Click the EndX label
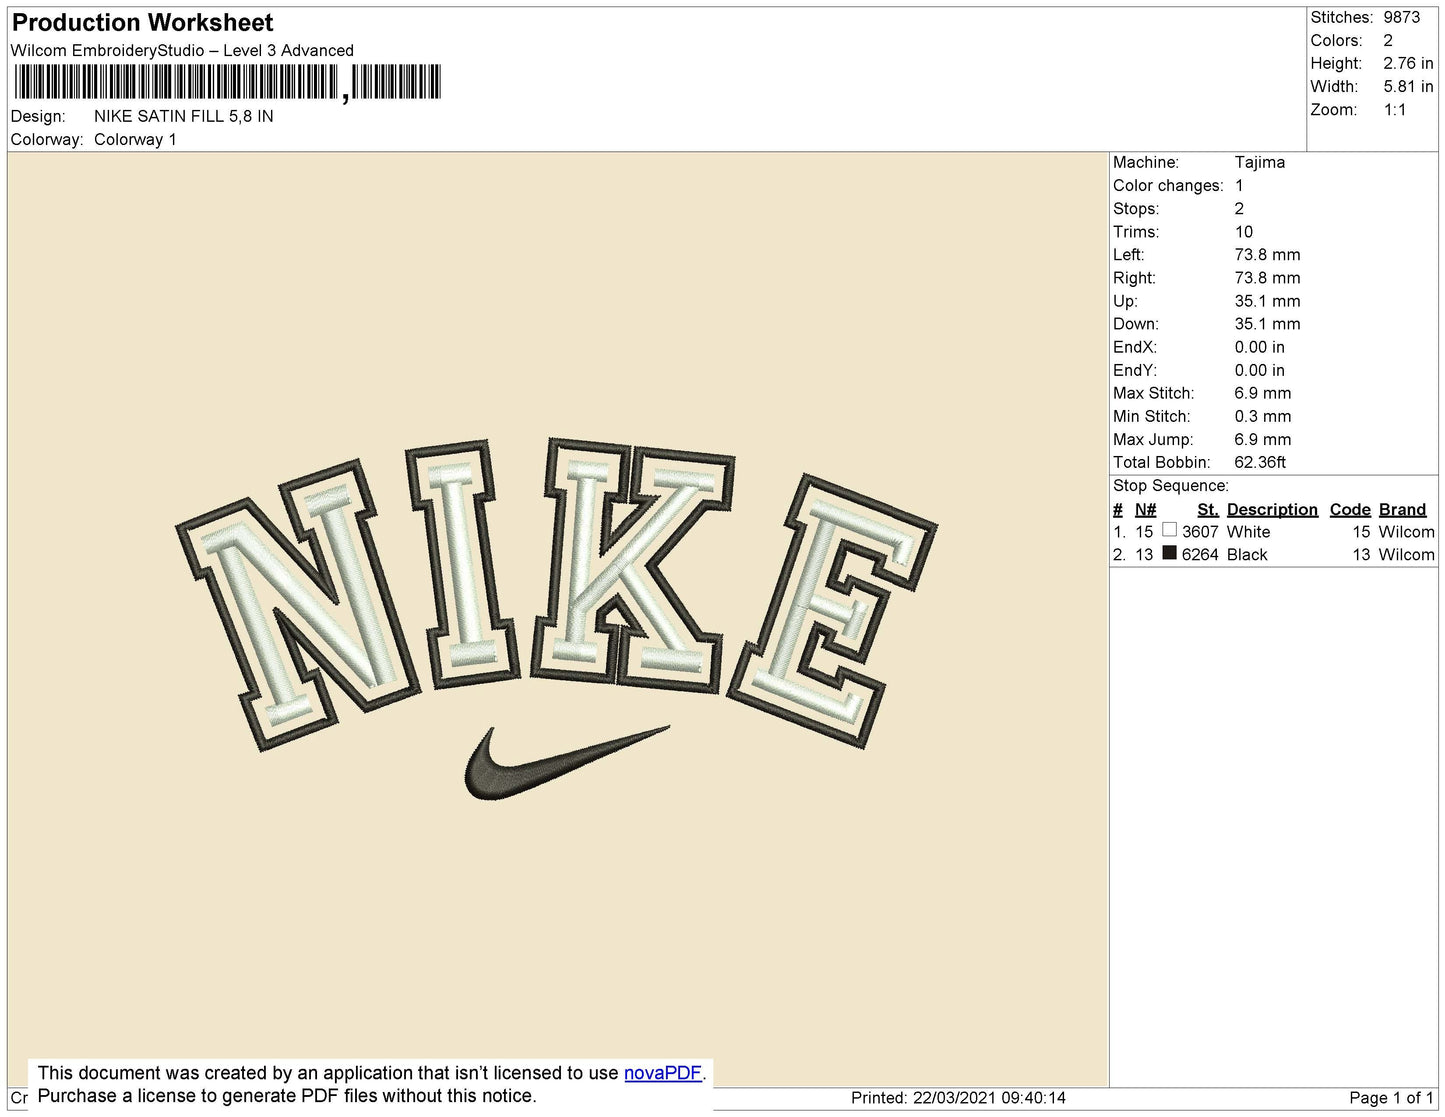Viewport: 1445px width, 1117px height. 1135,346
